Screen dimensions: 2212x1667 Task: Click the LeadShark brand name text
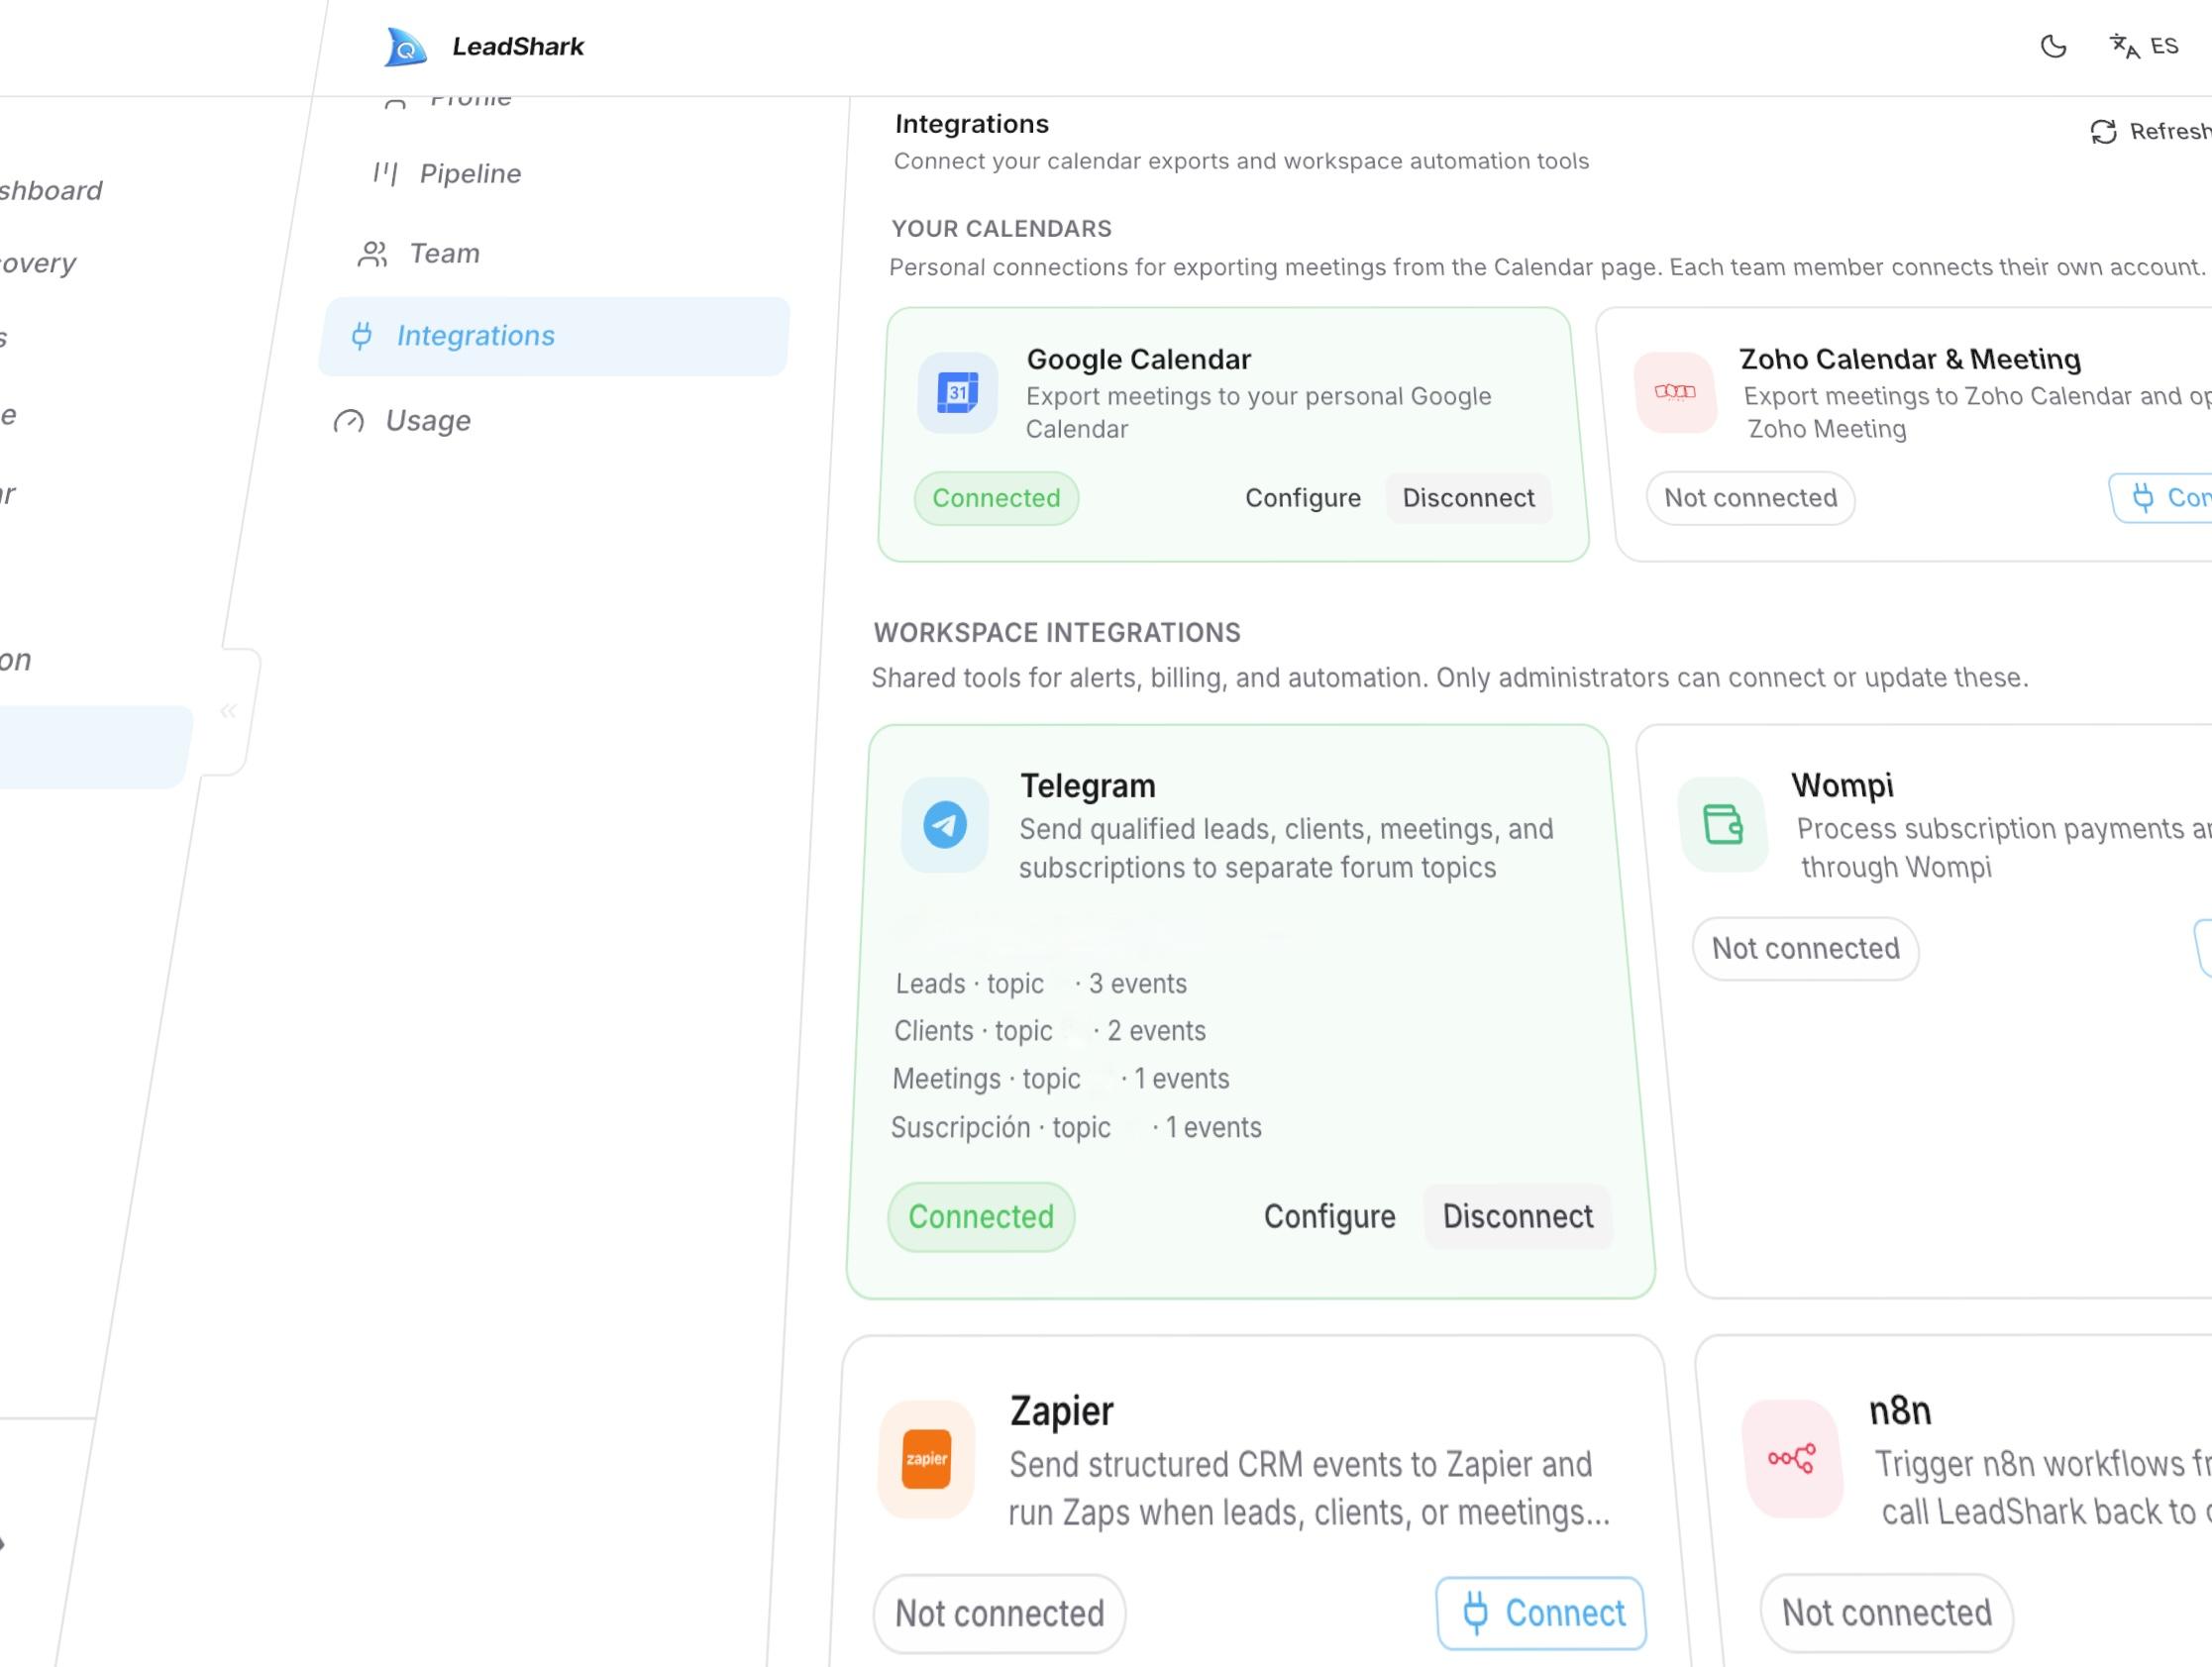coord(518,47)
